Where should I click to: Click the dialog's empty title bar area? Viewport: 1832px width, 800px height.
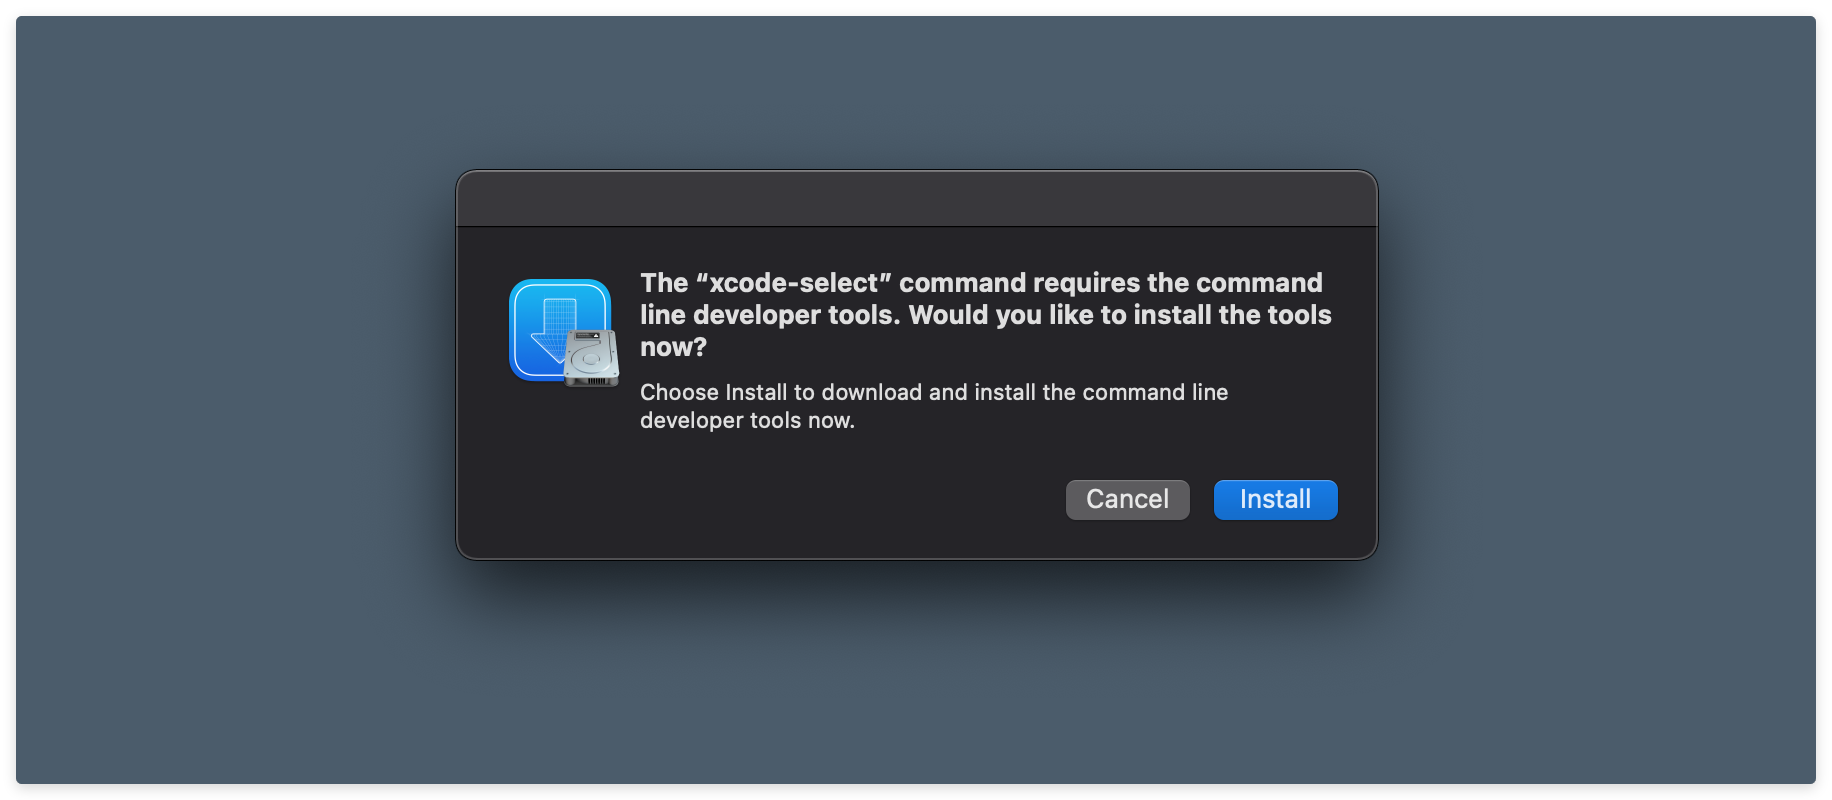[916, 198]
